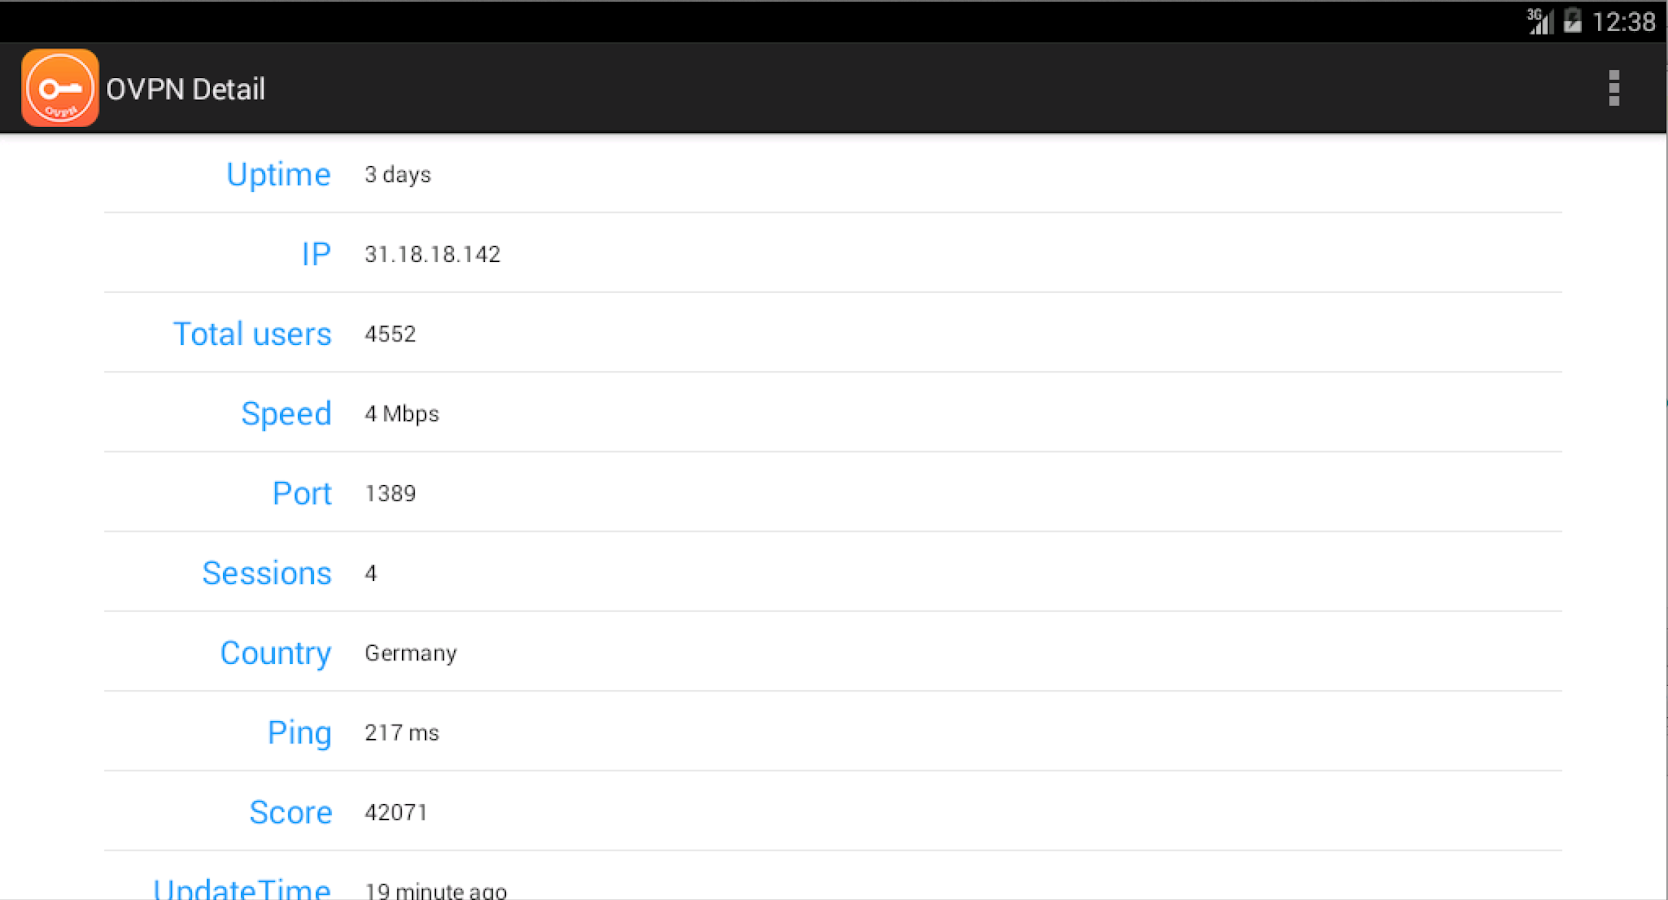
Task: Tap the Germany country value
Action: [x=411, y=653]
